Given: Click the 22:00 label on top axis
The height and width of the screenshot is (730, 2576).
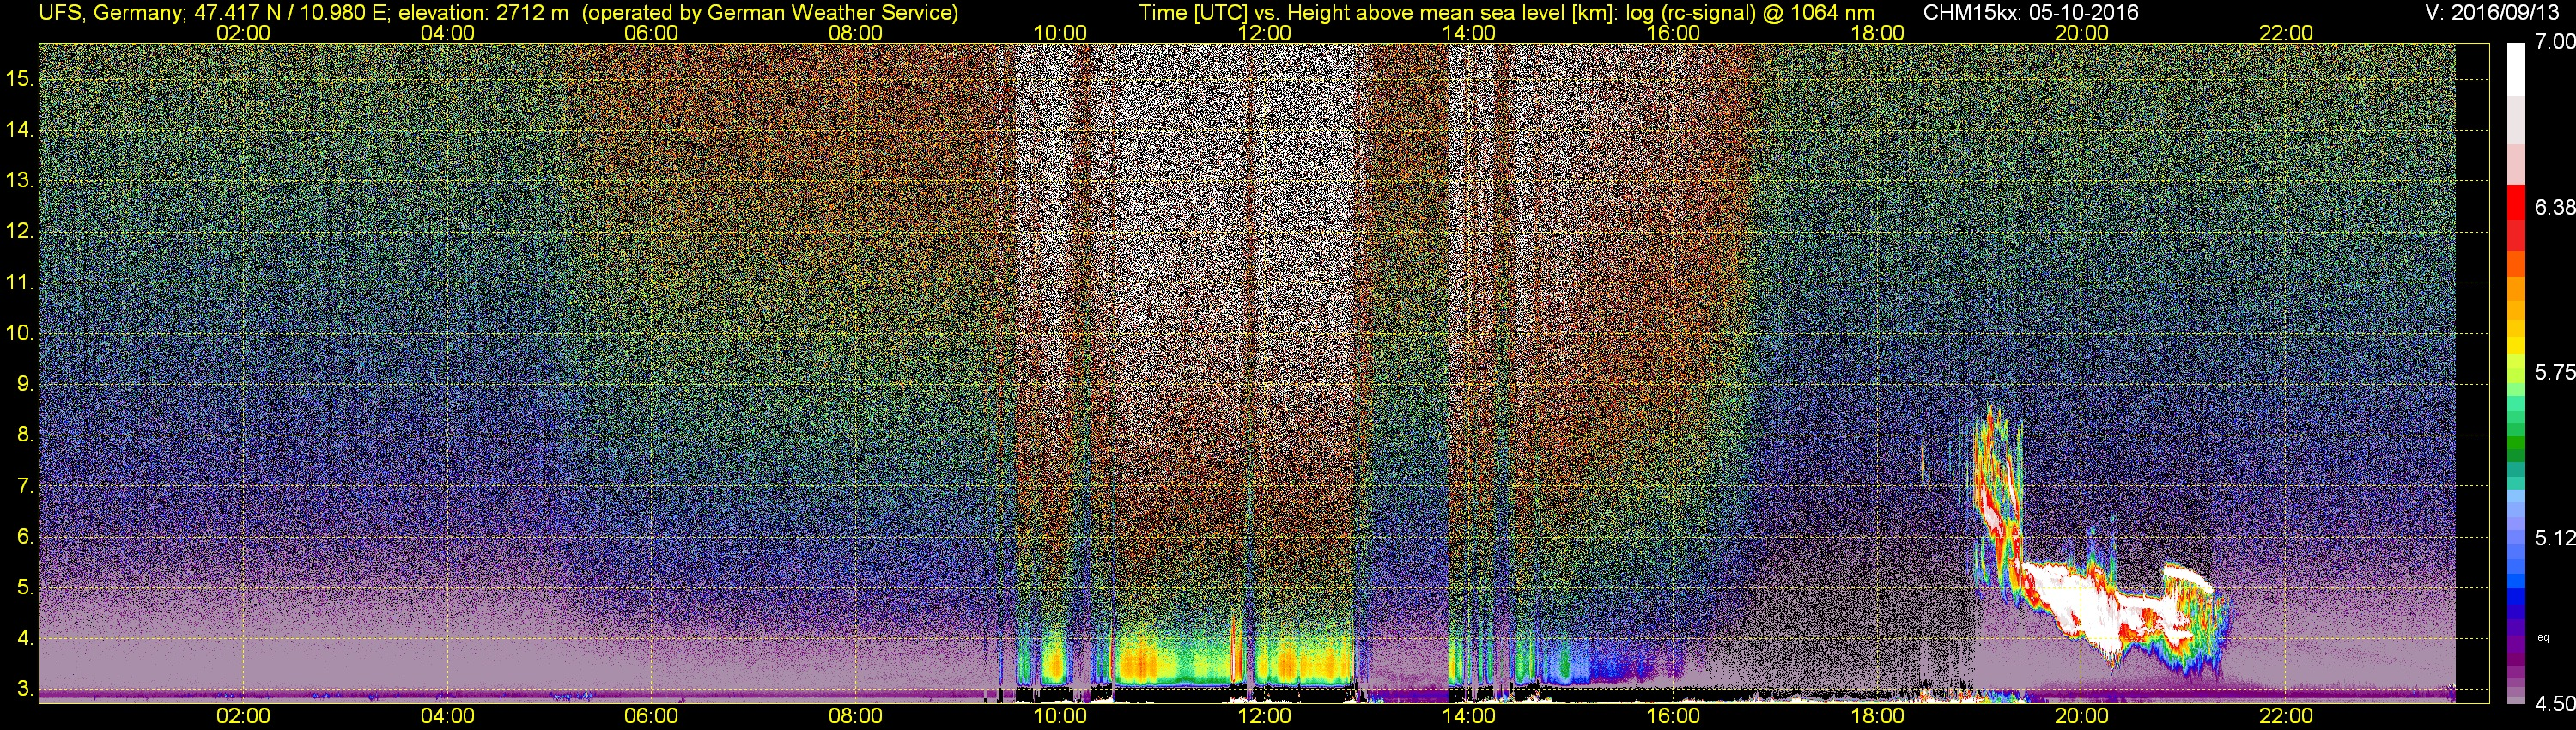Looking at the screenshot, I should tap(2286, 33).
